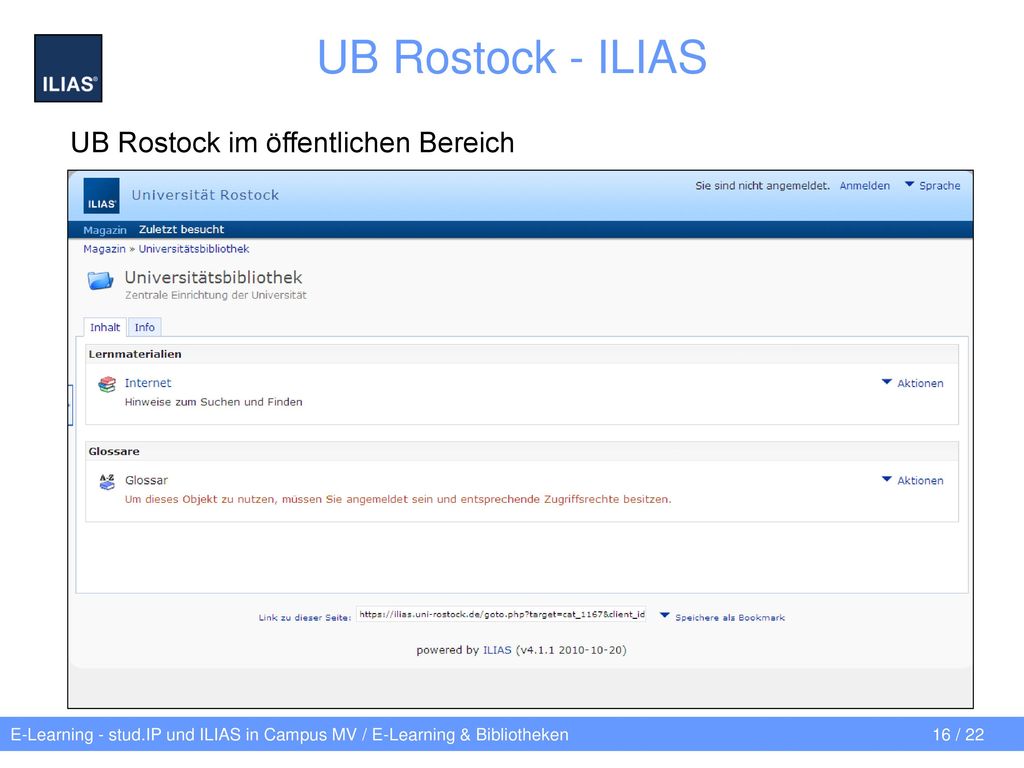Open the Speichere als Bookmark dropdown

point(722,617)
